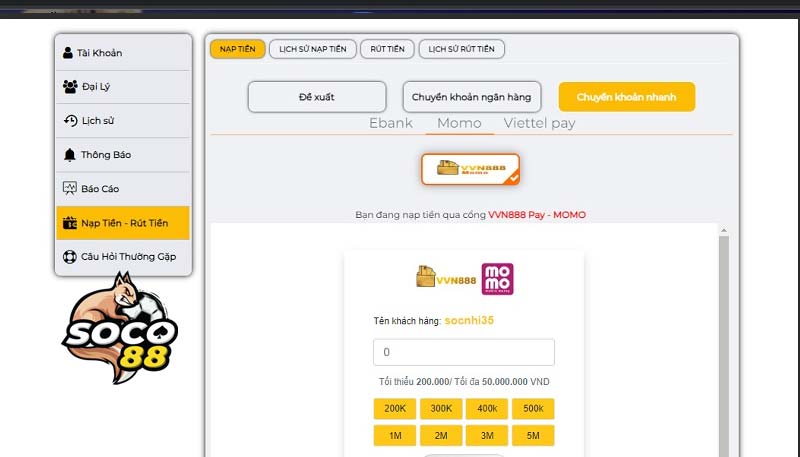Click the Đại Lý group icon
The height and width of the screenshot is (457, 800).
[69, 87]
